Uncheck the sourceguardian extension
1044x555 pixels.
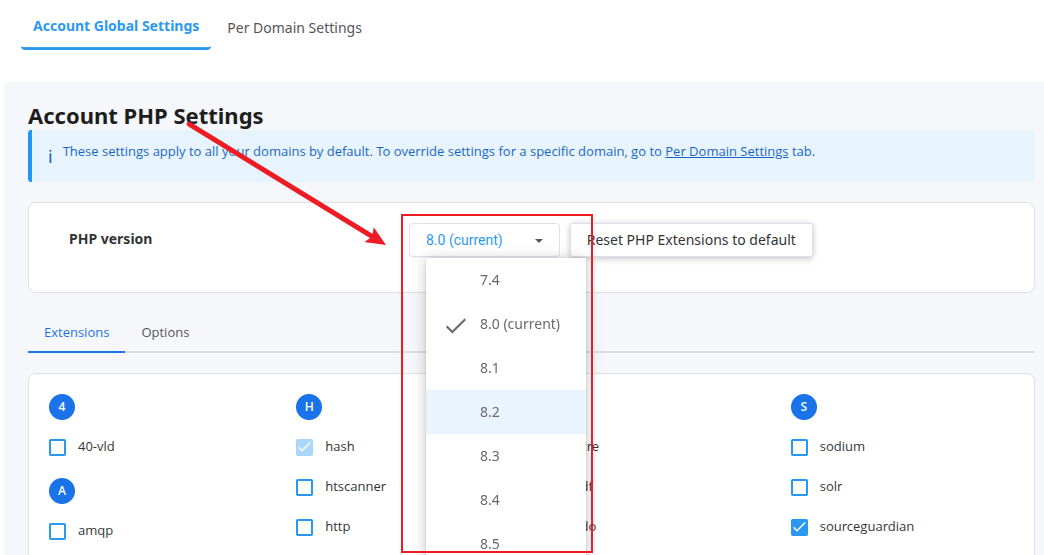tap(799, 527)
